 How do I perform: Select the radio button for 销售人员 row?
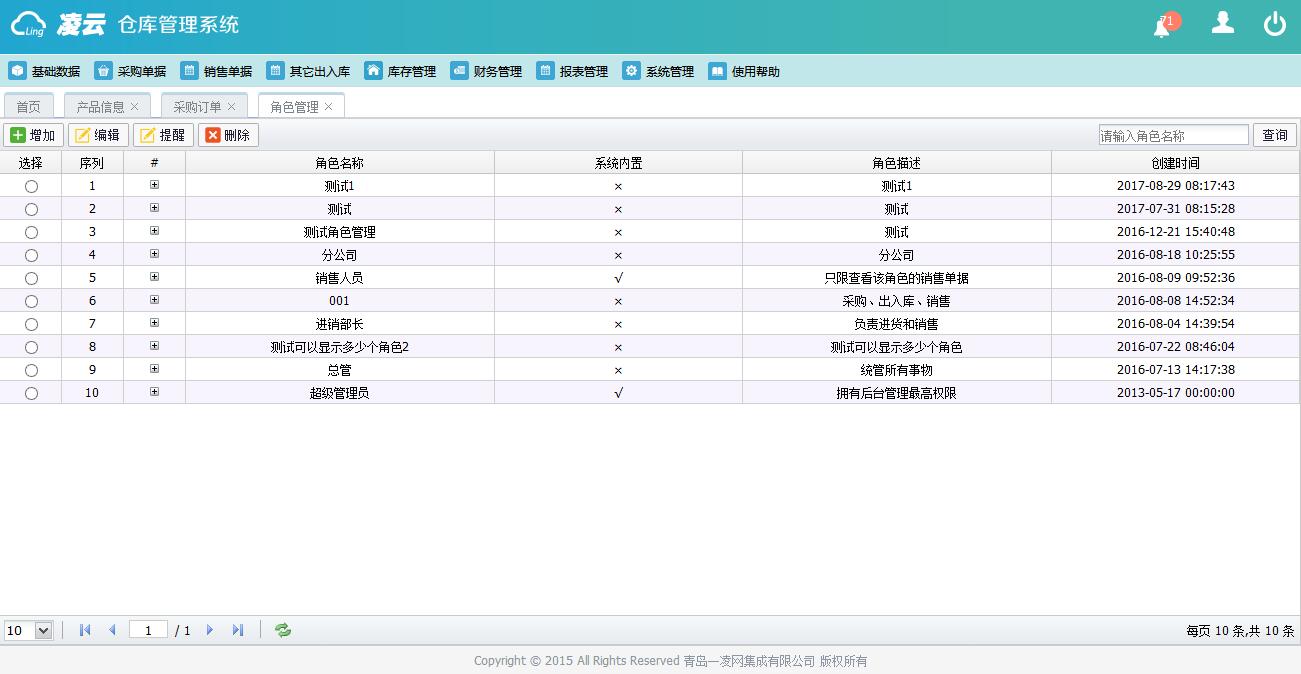pyautogui.click(x=31, y=279)
